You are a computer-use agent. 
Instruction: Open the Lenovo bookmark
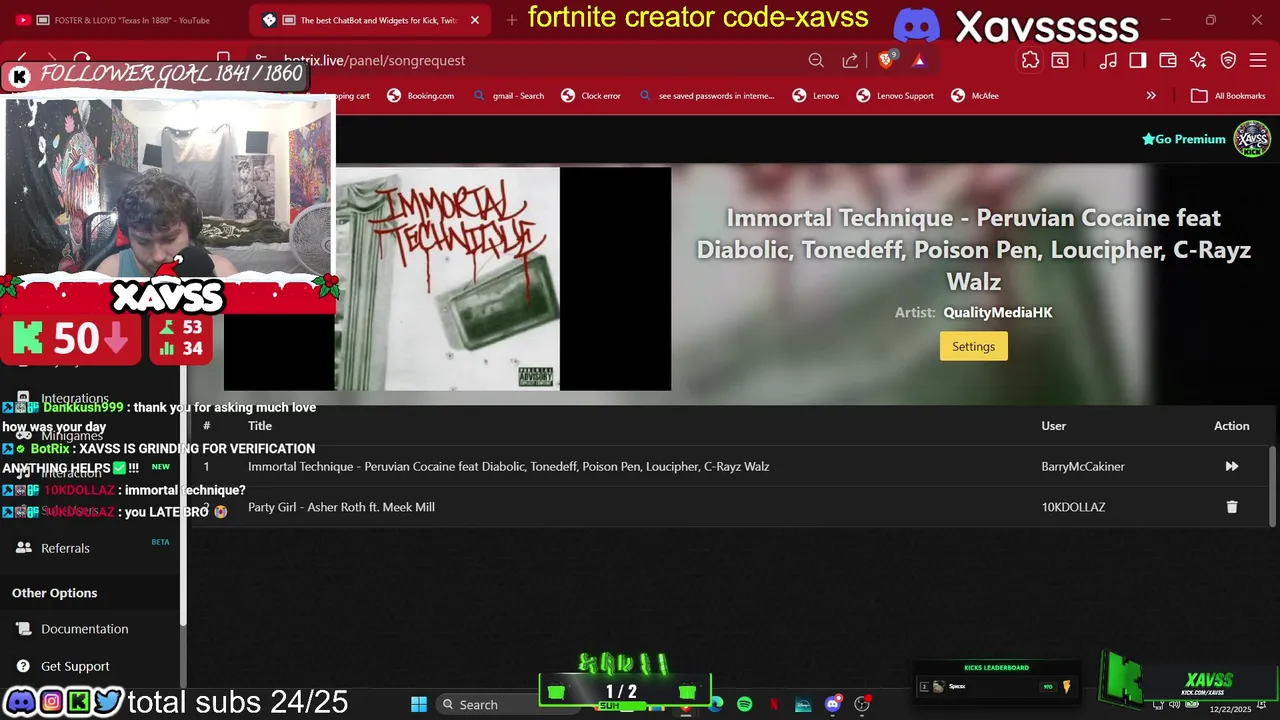pos(815,96)
